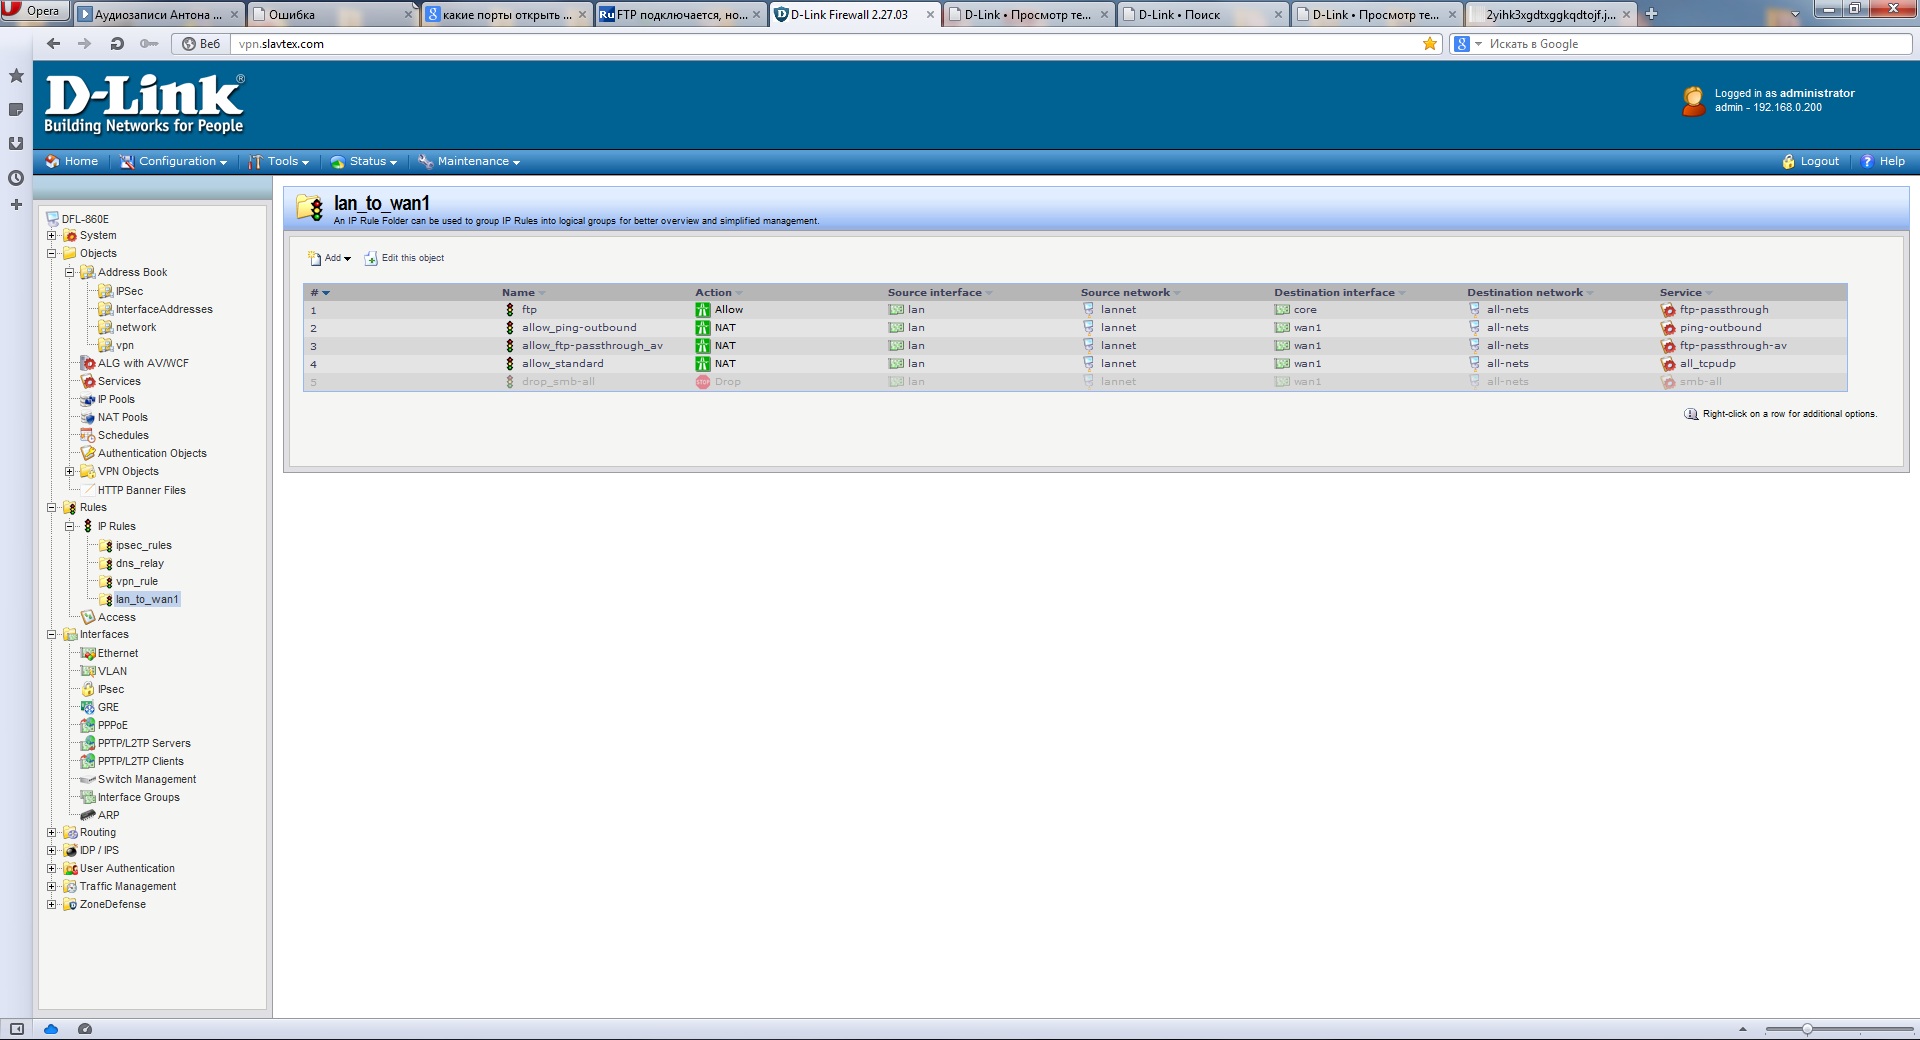The width and height of the screenshot is (1920, 1040).
Task: Select the ftp rule row name
Action: click(x=529, y=310)
